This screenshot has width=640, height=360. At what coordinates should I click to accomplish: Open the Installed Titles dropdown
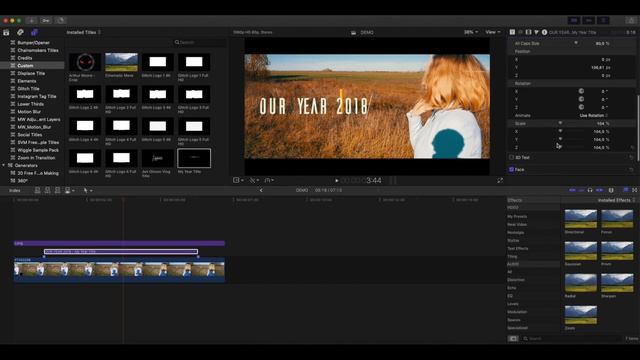pyautogui.click(x=84, y=32)
